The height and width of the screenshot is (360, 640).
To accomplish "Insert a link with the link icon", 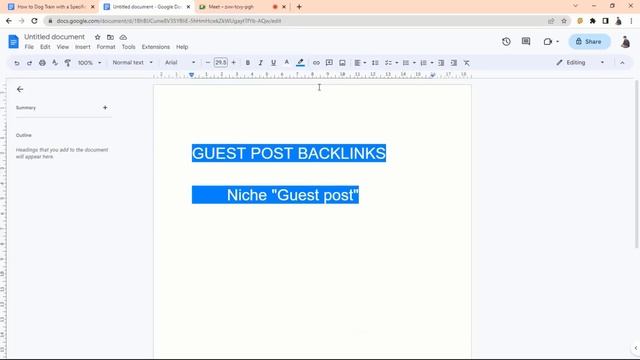I will pyautogui.click(x=316, y=63).
